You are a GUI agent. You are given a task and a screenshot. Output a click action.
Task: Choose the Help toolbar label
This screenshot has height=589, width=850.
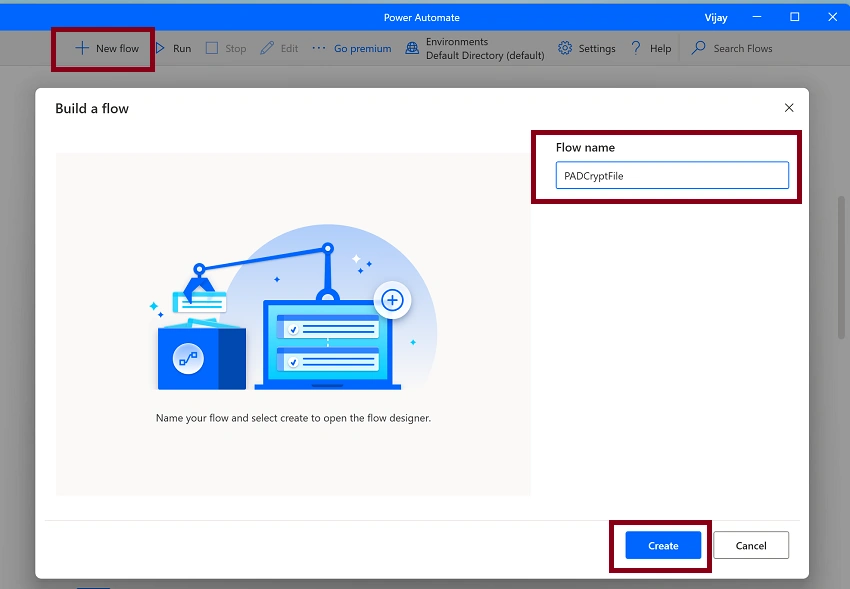[660, 48]
